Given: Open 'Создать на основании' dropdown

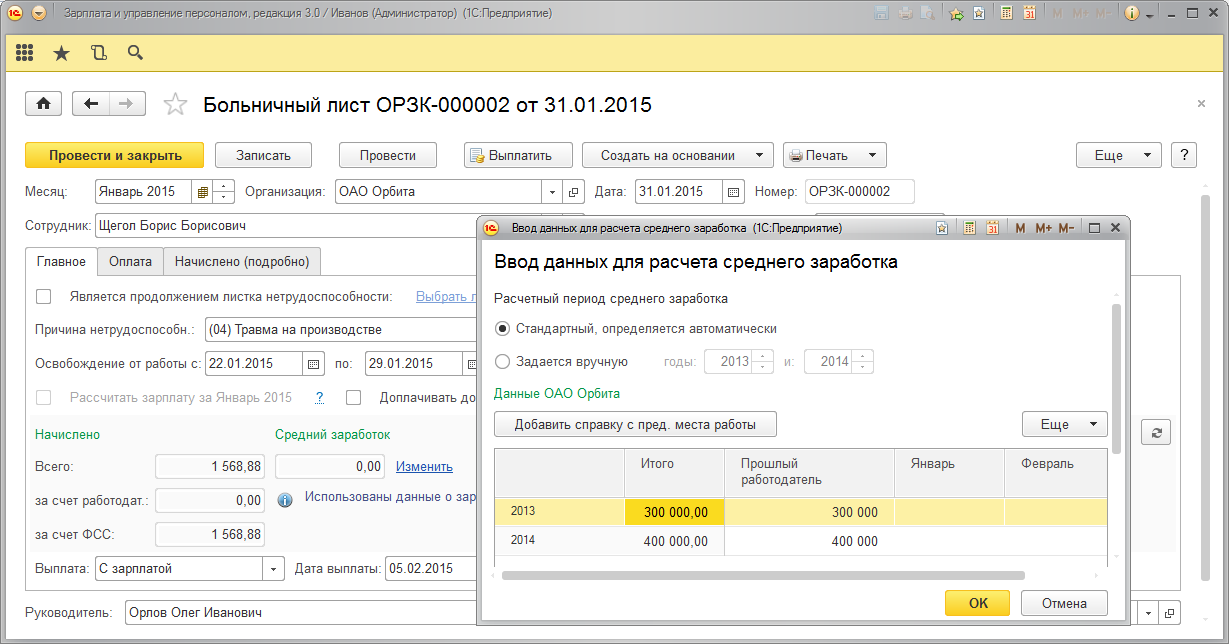Looking at the screenshot, I should click(677, 155).
